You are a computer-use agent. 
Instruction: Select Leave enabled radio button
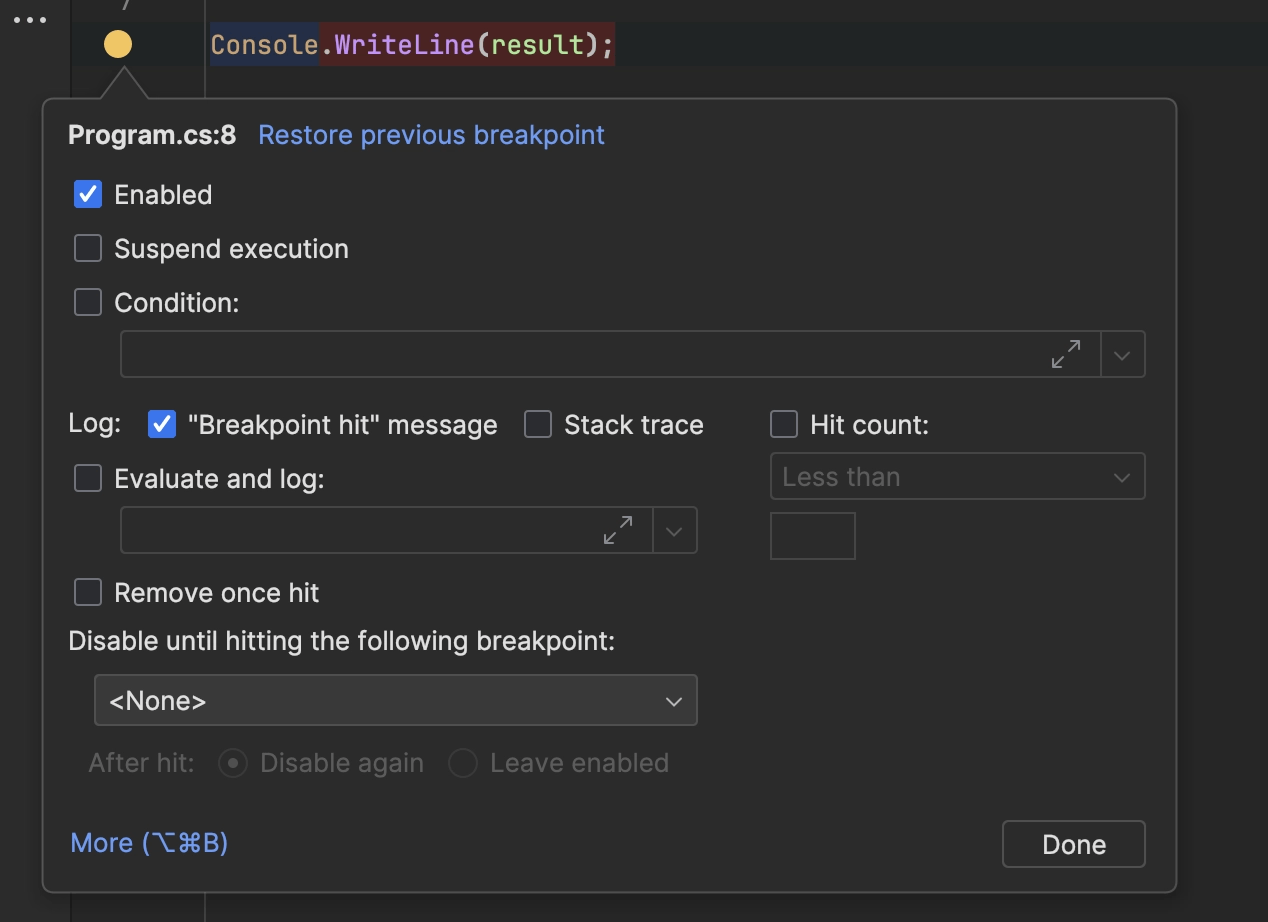coord(463,763)
